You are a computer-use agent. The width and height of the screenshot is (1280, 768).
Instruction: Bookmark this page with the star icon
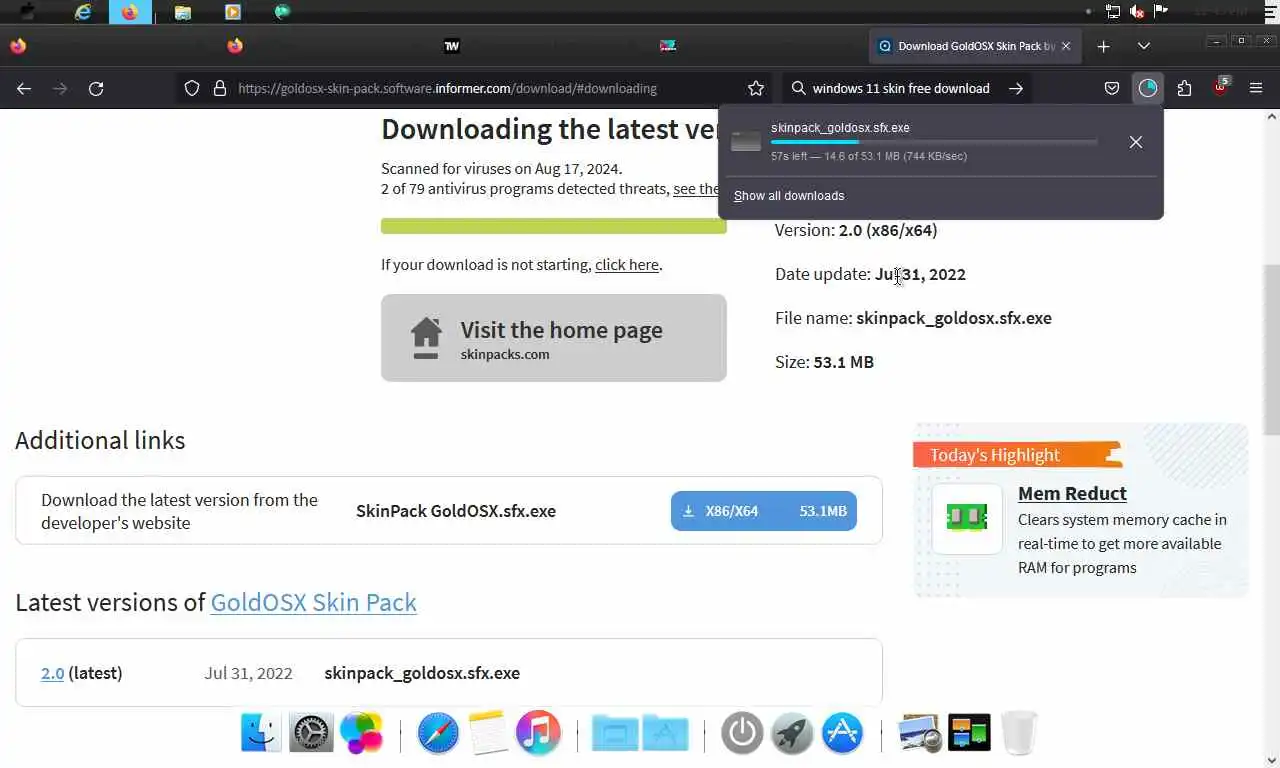click(756, 88)
